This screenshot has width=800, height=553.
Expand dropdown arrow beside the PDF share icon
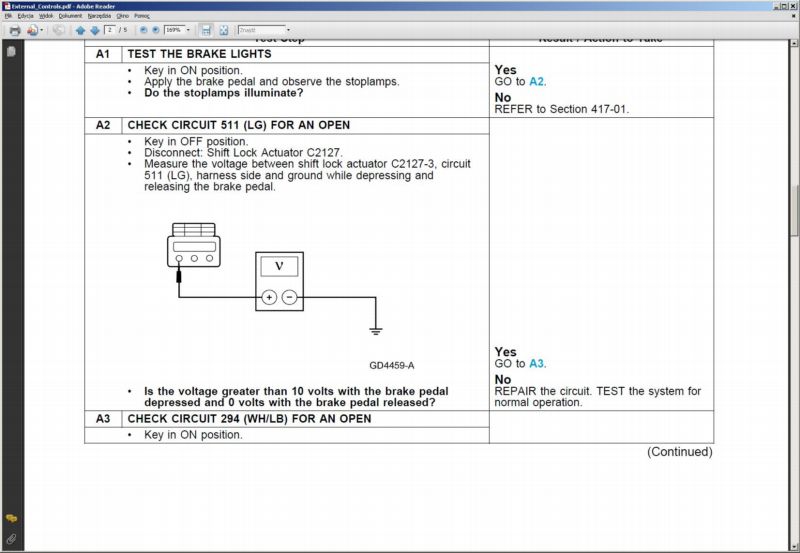pyautogui.click(x=42, y=30)
